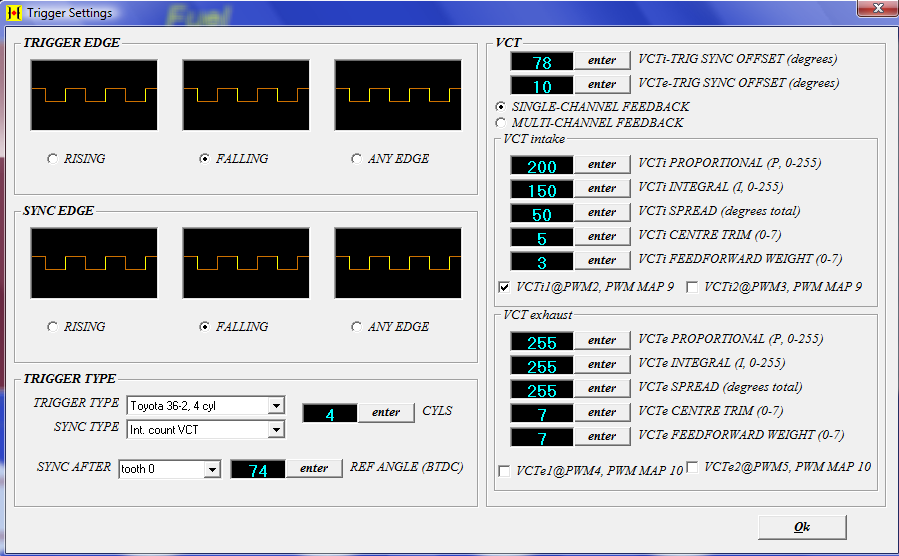Image resolution: width=899 pixels, height=556 pixels.
Task: Enable VCTe2@PWM5, PWM MAP 10 checkbox
Action: (x=692, y=467)
